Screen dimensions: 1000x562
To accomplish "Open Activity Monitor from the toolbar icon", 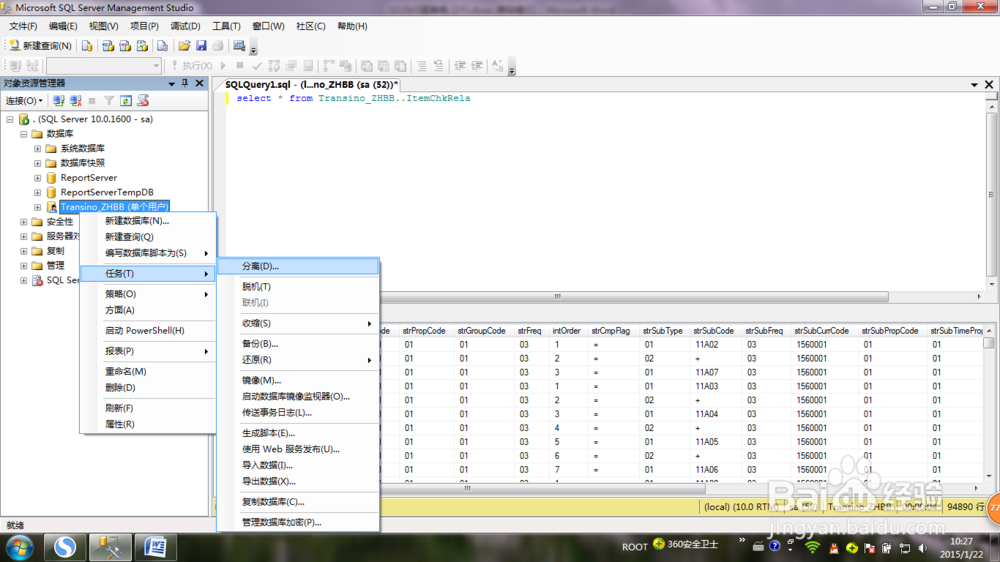I will coord(239,46).
